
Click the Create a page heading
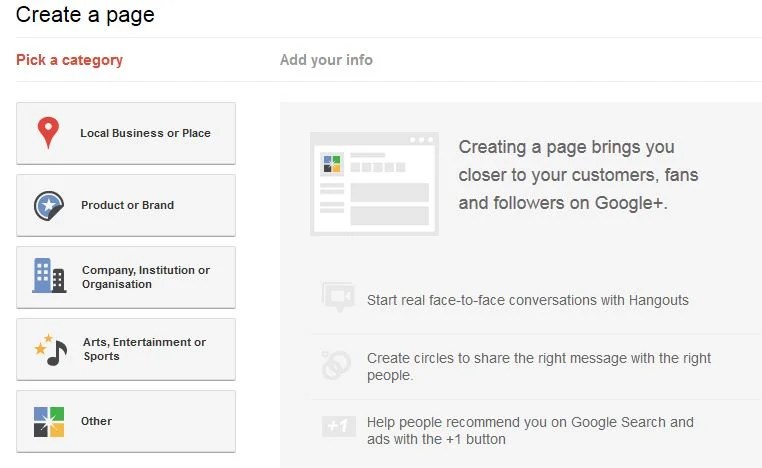click(x=85, y=15)
